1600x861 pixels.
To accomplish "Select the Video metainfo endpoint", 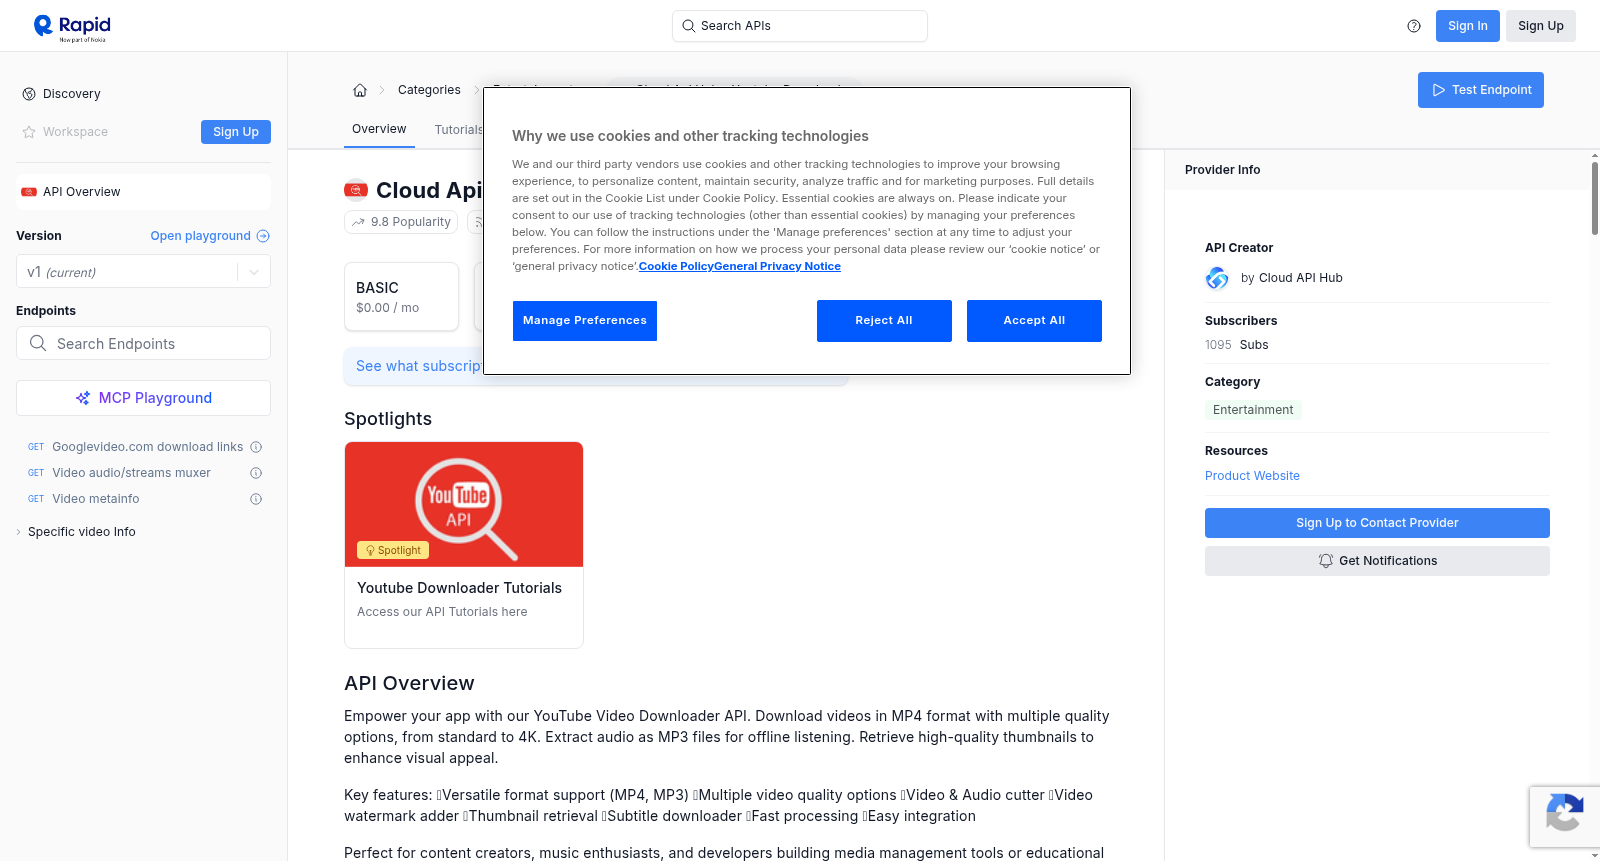I will (x=96, y=499).
